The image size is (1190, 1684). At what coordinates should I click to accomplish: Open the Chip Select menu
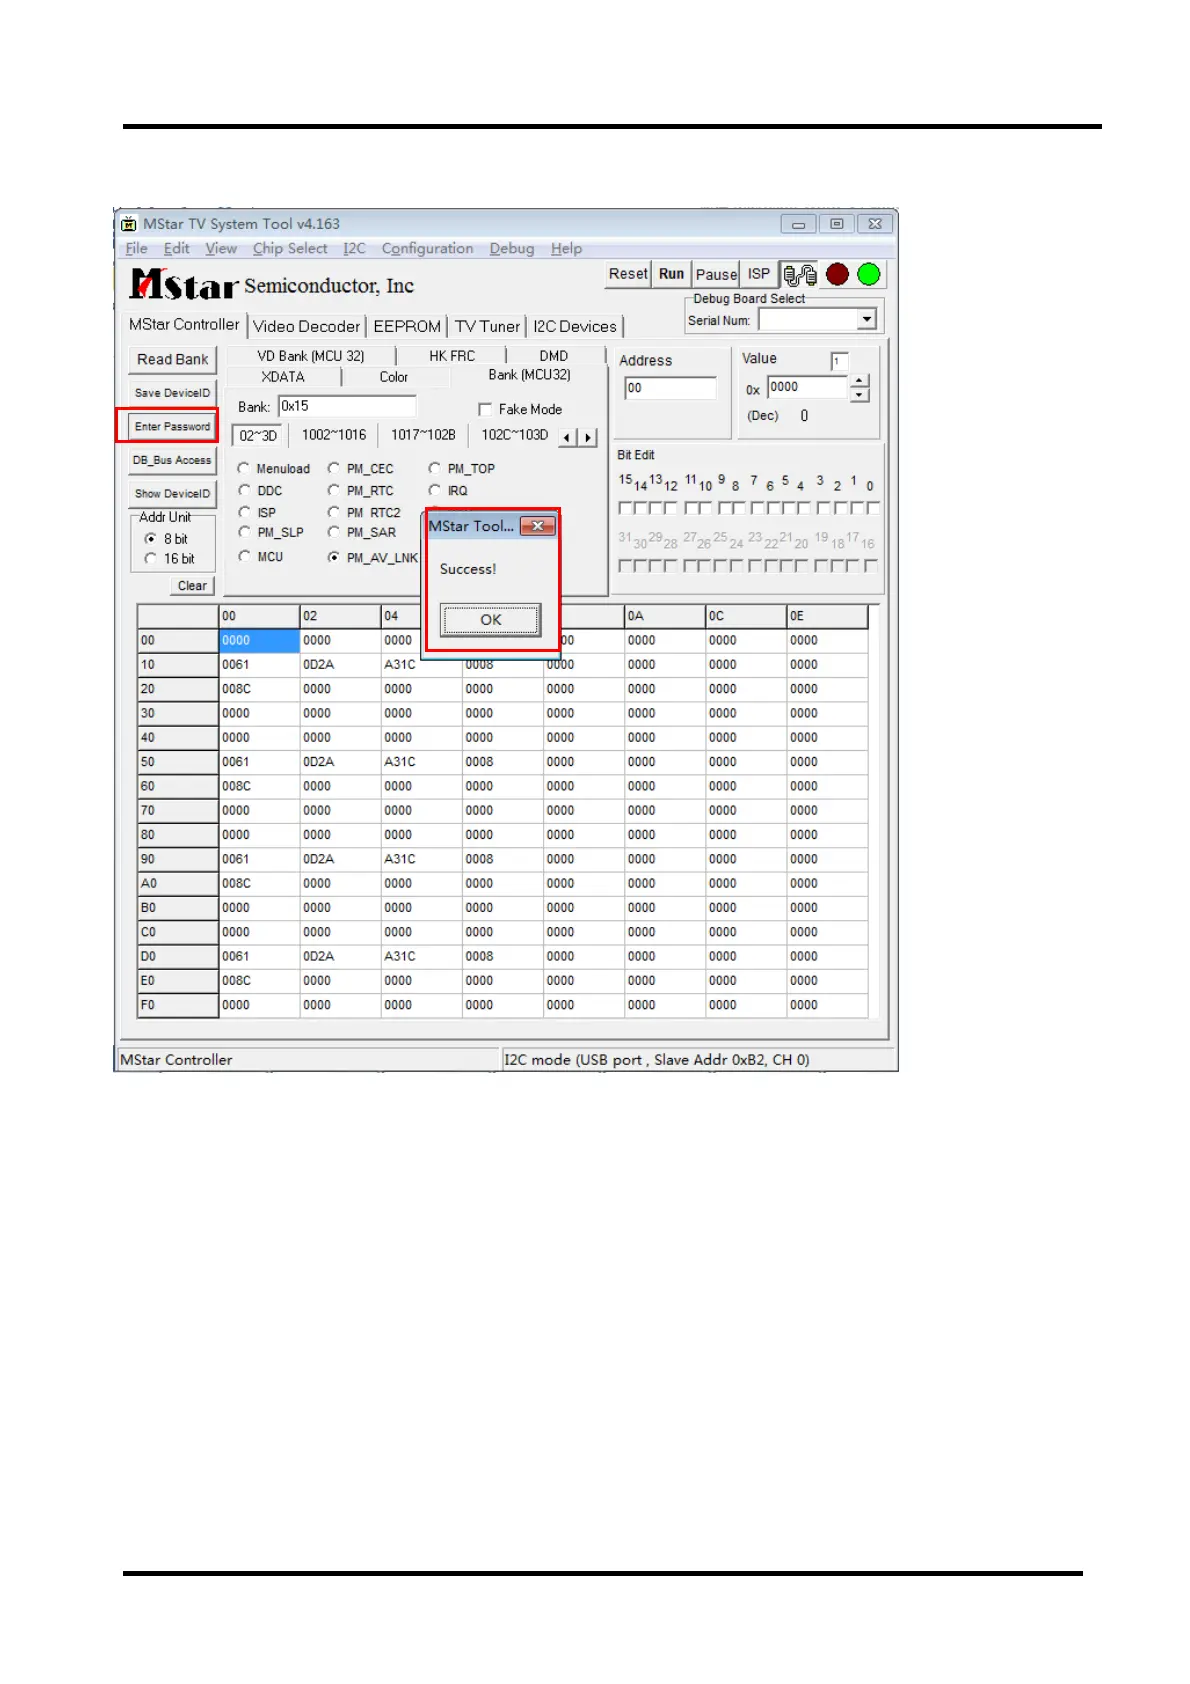coord(290,249)
